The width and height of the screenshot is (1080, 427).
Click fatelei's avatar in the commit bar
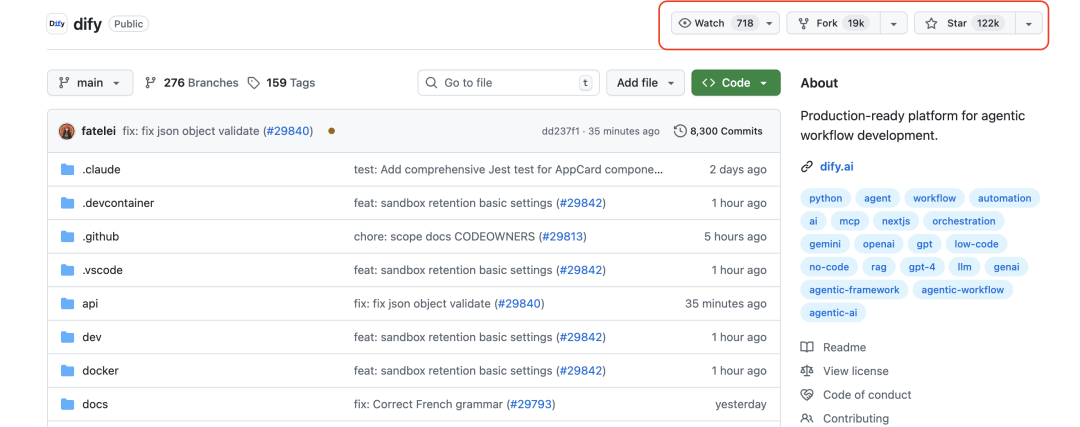click(x=67, y=131)
